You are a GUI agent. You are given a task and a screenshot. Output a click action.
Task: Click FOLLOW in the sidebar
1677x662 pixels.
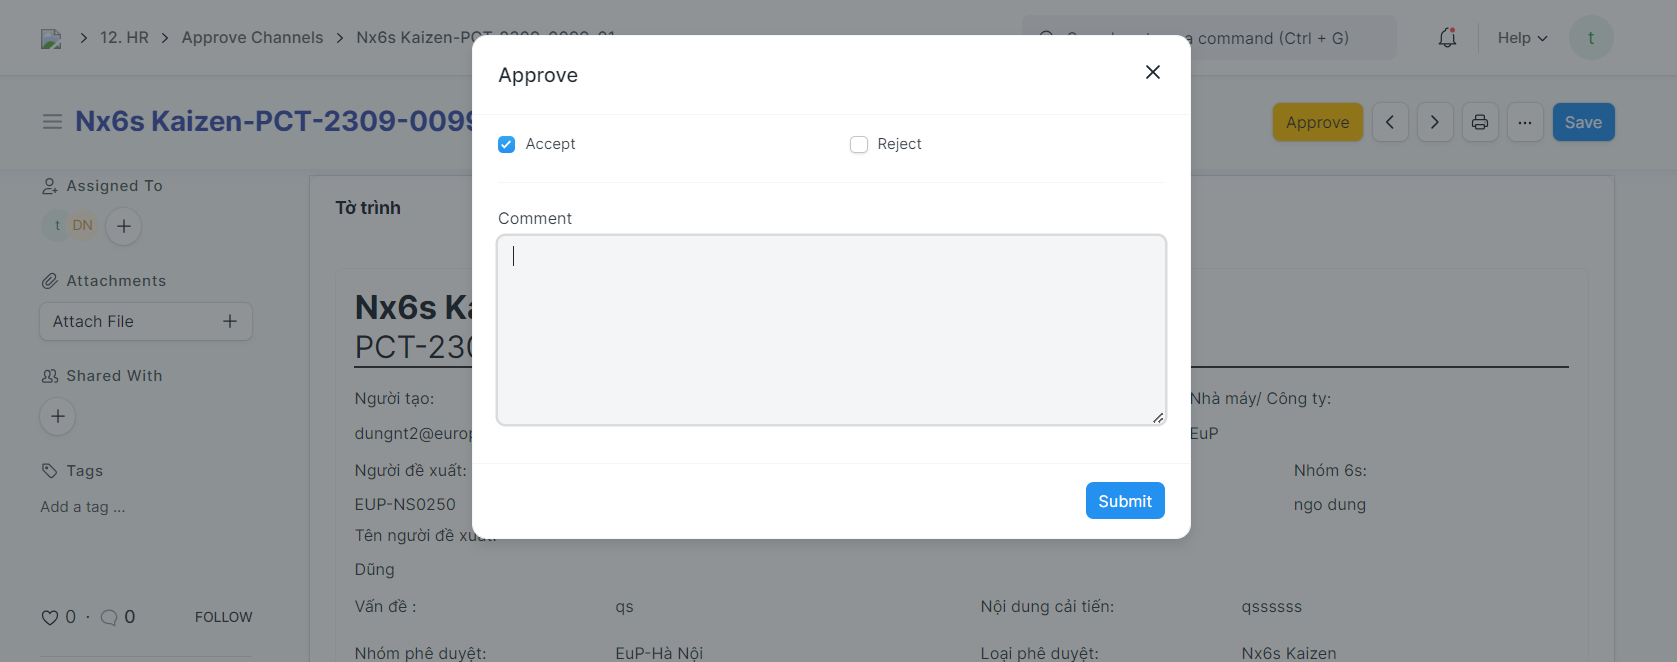pos(223,617)
